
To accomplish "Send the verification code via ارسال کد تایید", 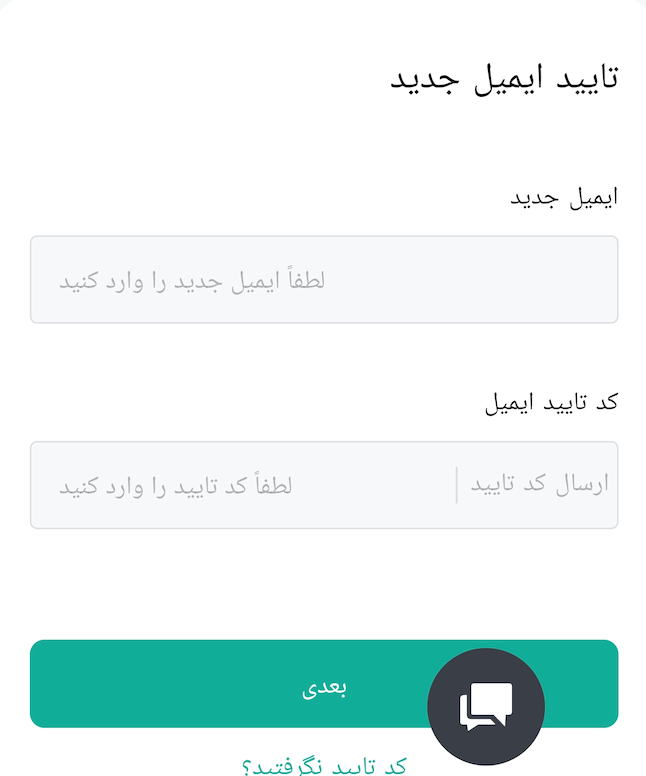I will pyautogui.click(x=539, y=484).
